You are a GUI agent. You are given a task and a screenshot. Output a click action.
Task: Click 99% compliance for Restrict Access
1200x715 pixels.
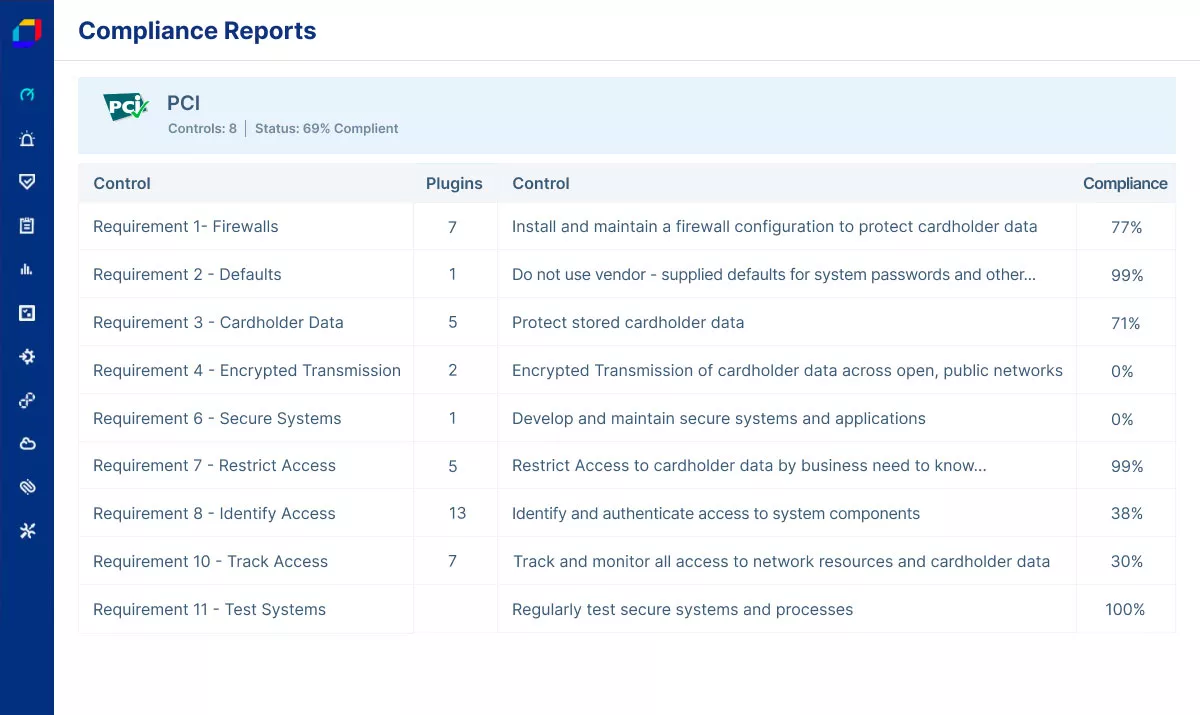pyautogui.click(x=1127, y=466)
